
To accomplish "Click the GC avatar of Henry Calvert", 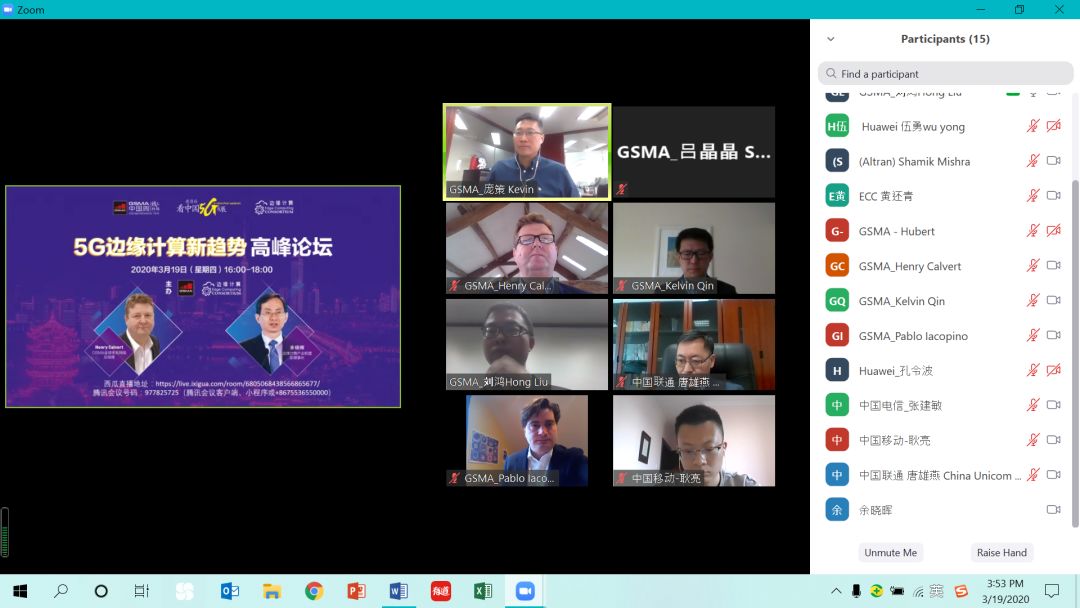I will [x=837, y=266].
